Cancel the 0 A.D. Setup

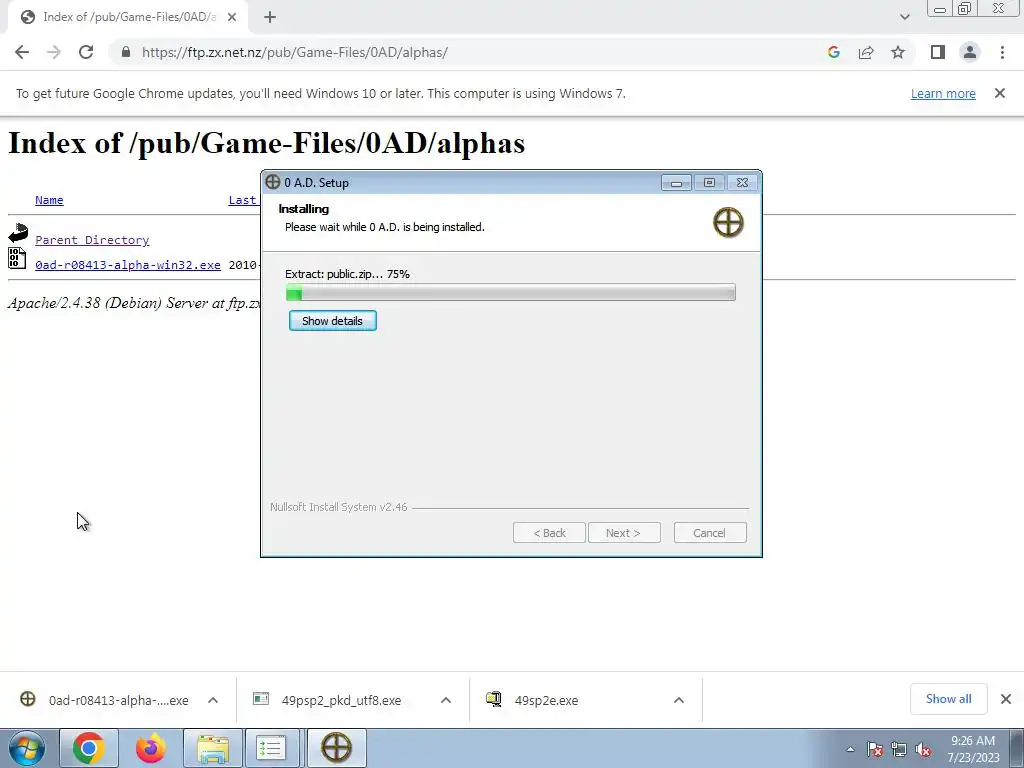[x=710, y=533]
